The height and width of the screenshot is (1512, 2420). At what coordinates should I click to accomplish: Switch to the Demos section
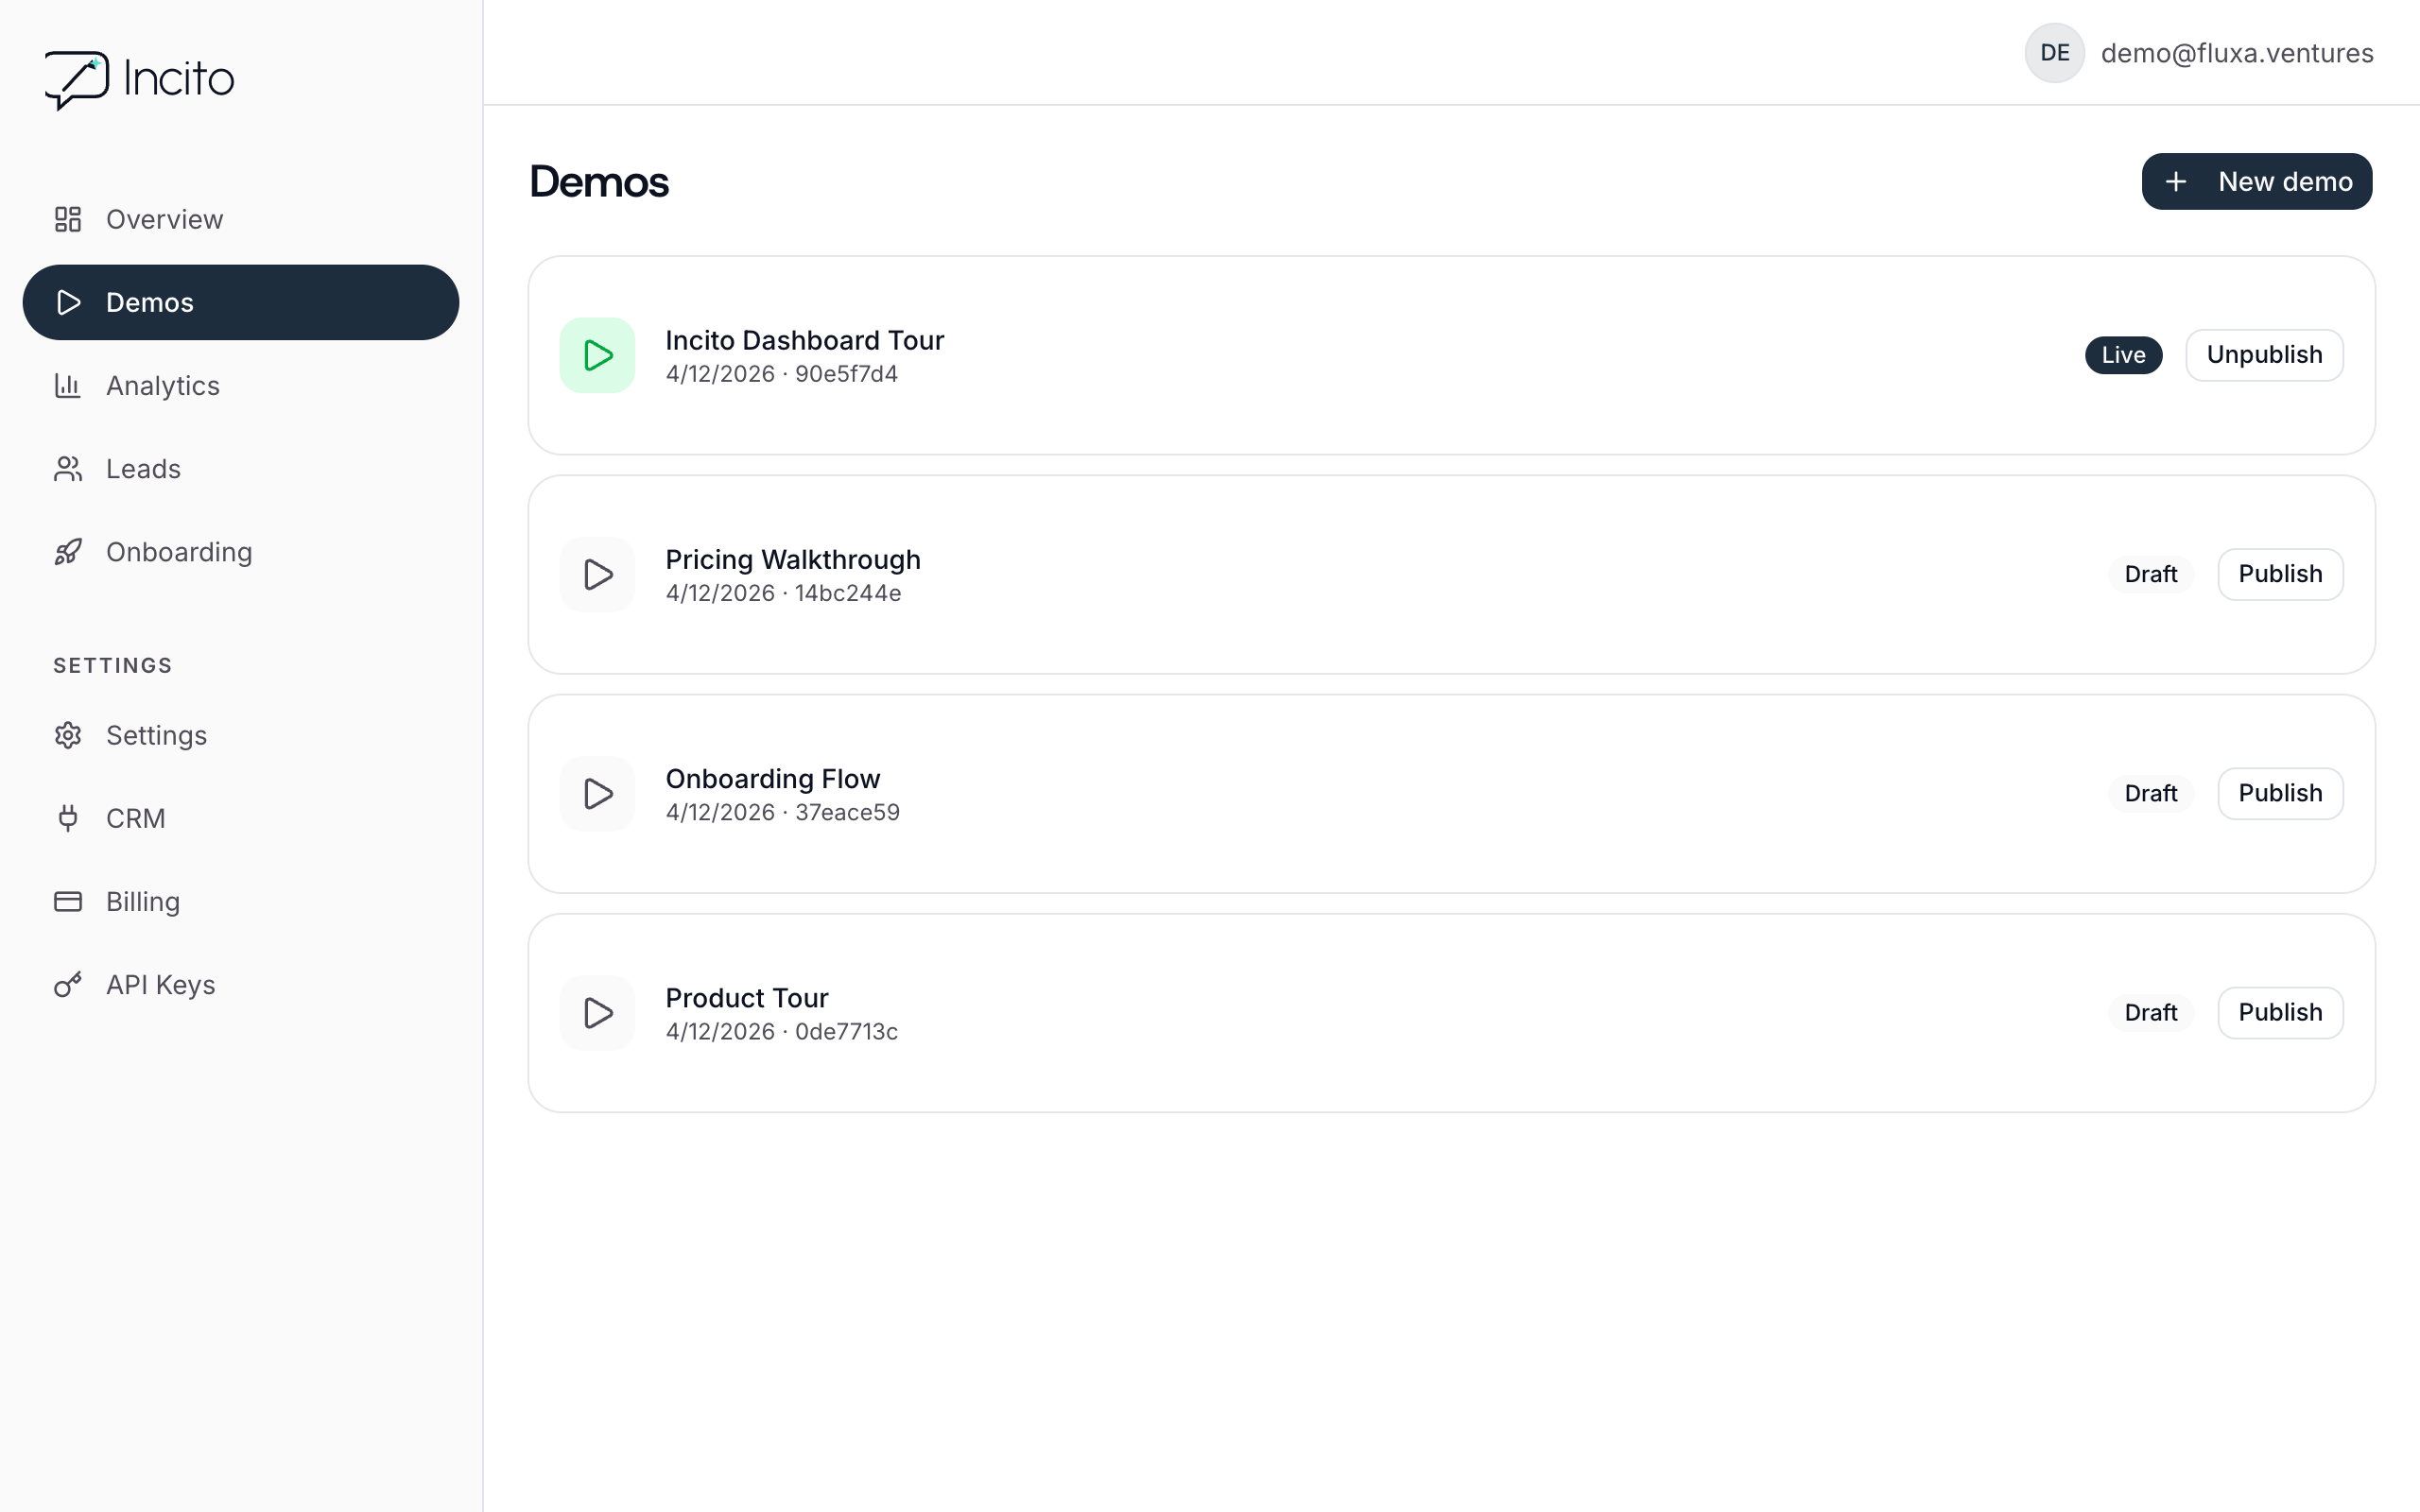(x=150, y=302)
